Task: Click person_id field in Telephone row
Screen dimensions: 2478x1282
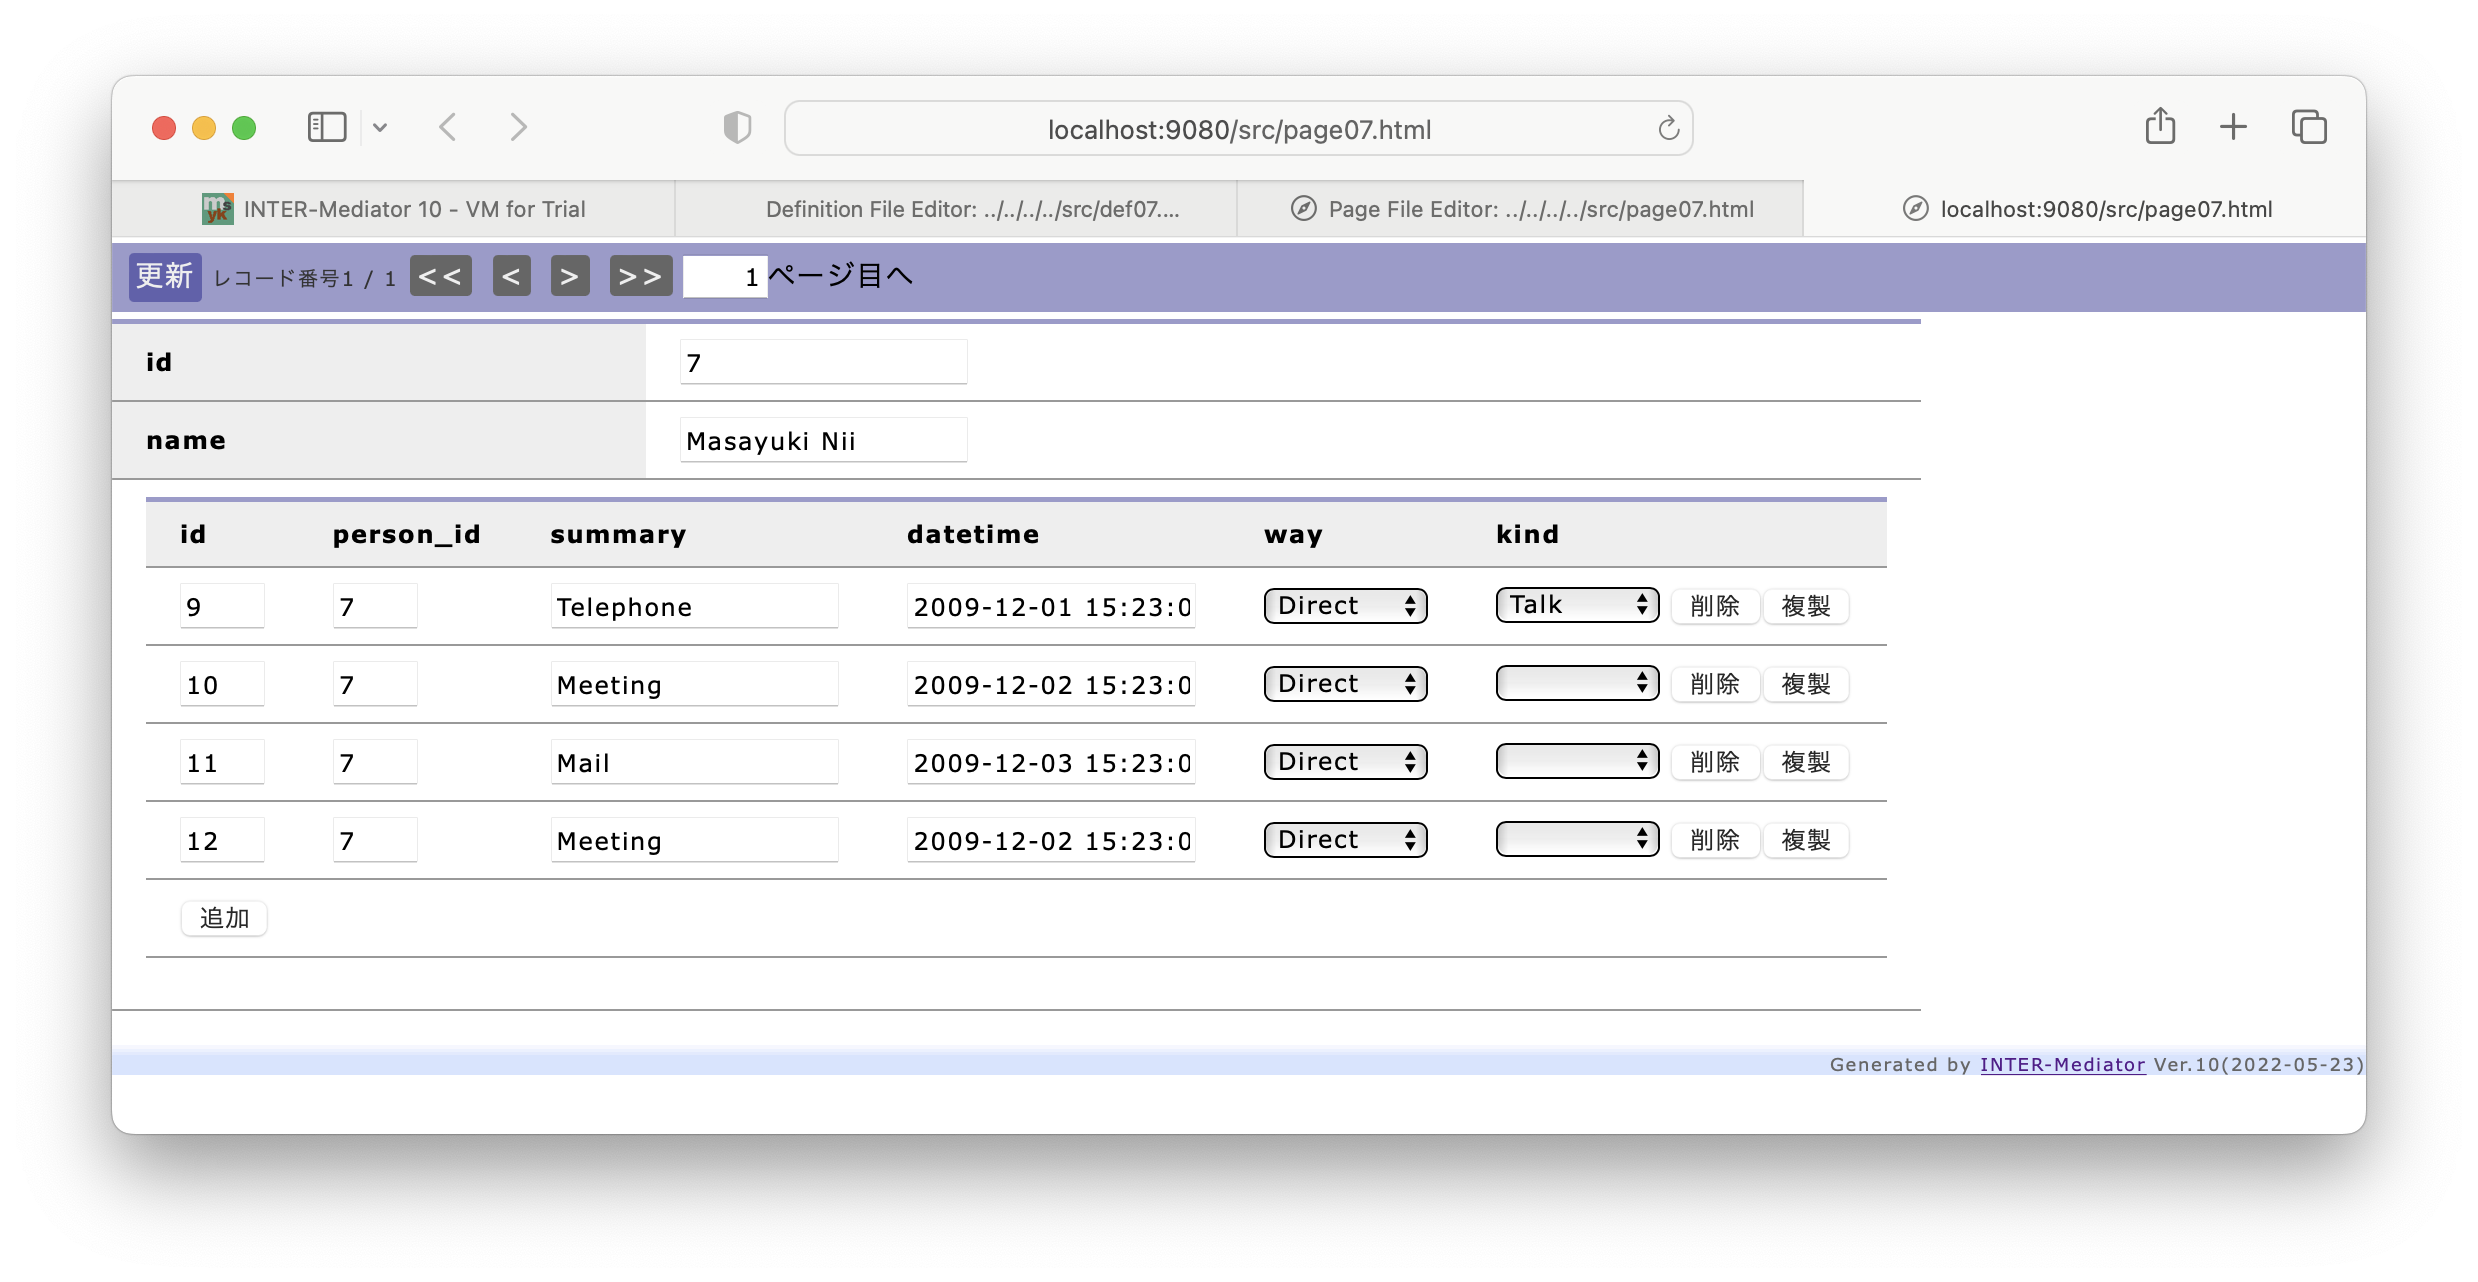Action: [x=375, y=606]
